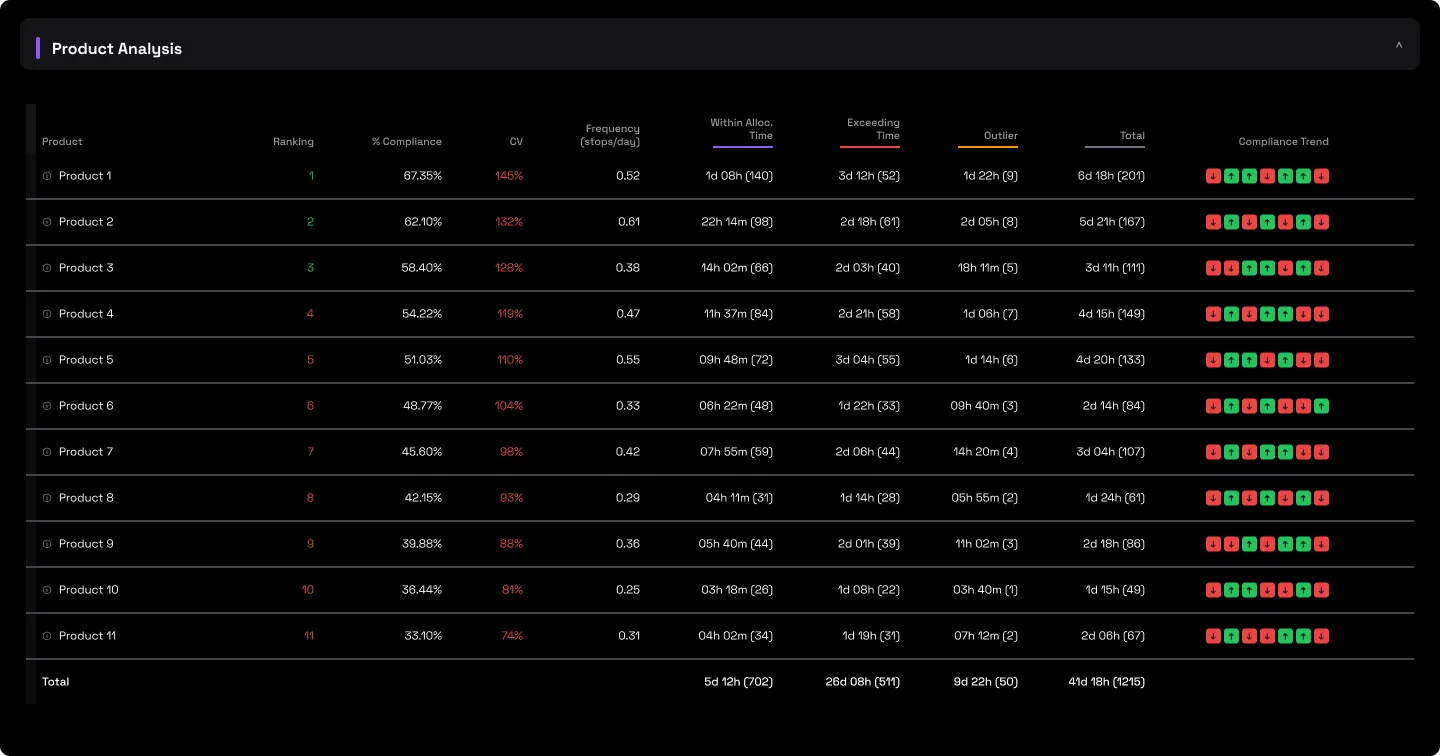Sort by the Ranking column header
The width and height of the screenshot is (1440, 756).
click(293, 142)
